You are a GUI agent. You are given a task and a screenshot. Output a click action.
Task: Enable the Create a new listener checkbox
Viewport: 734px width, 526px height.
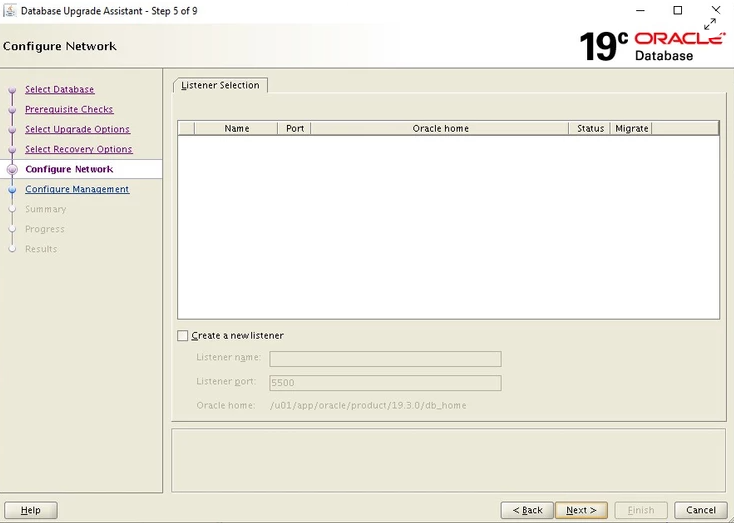click(183, 336)
